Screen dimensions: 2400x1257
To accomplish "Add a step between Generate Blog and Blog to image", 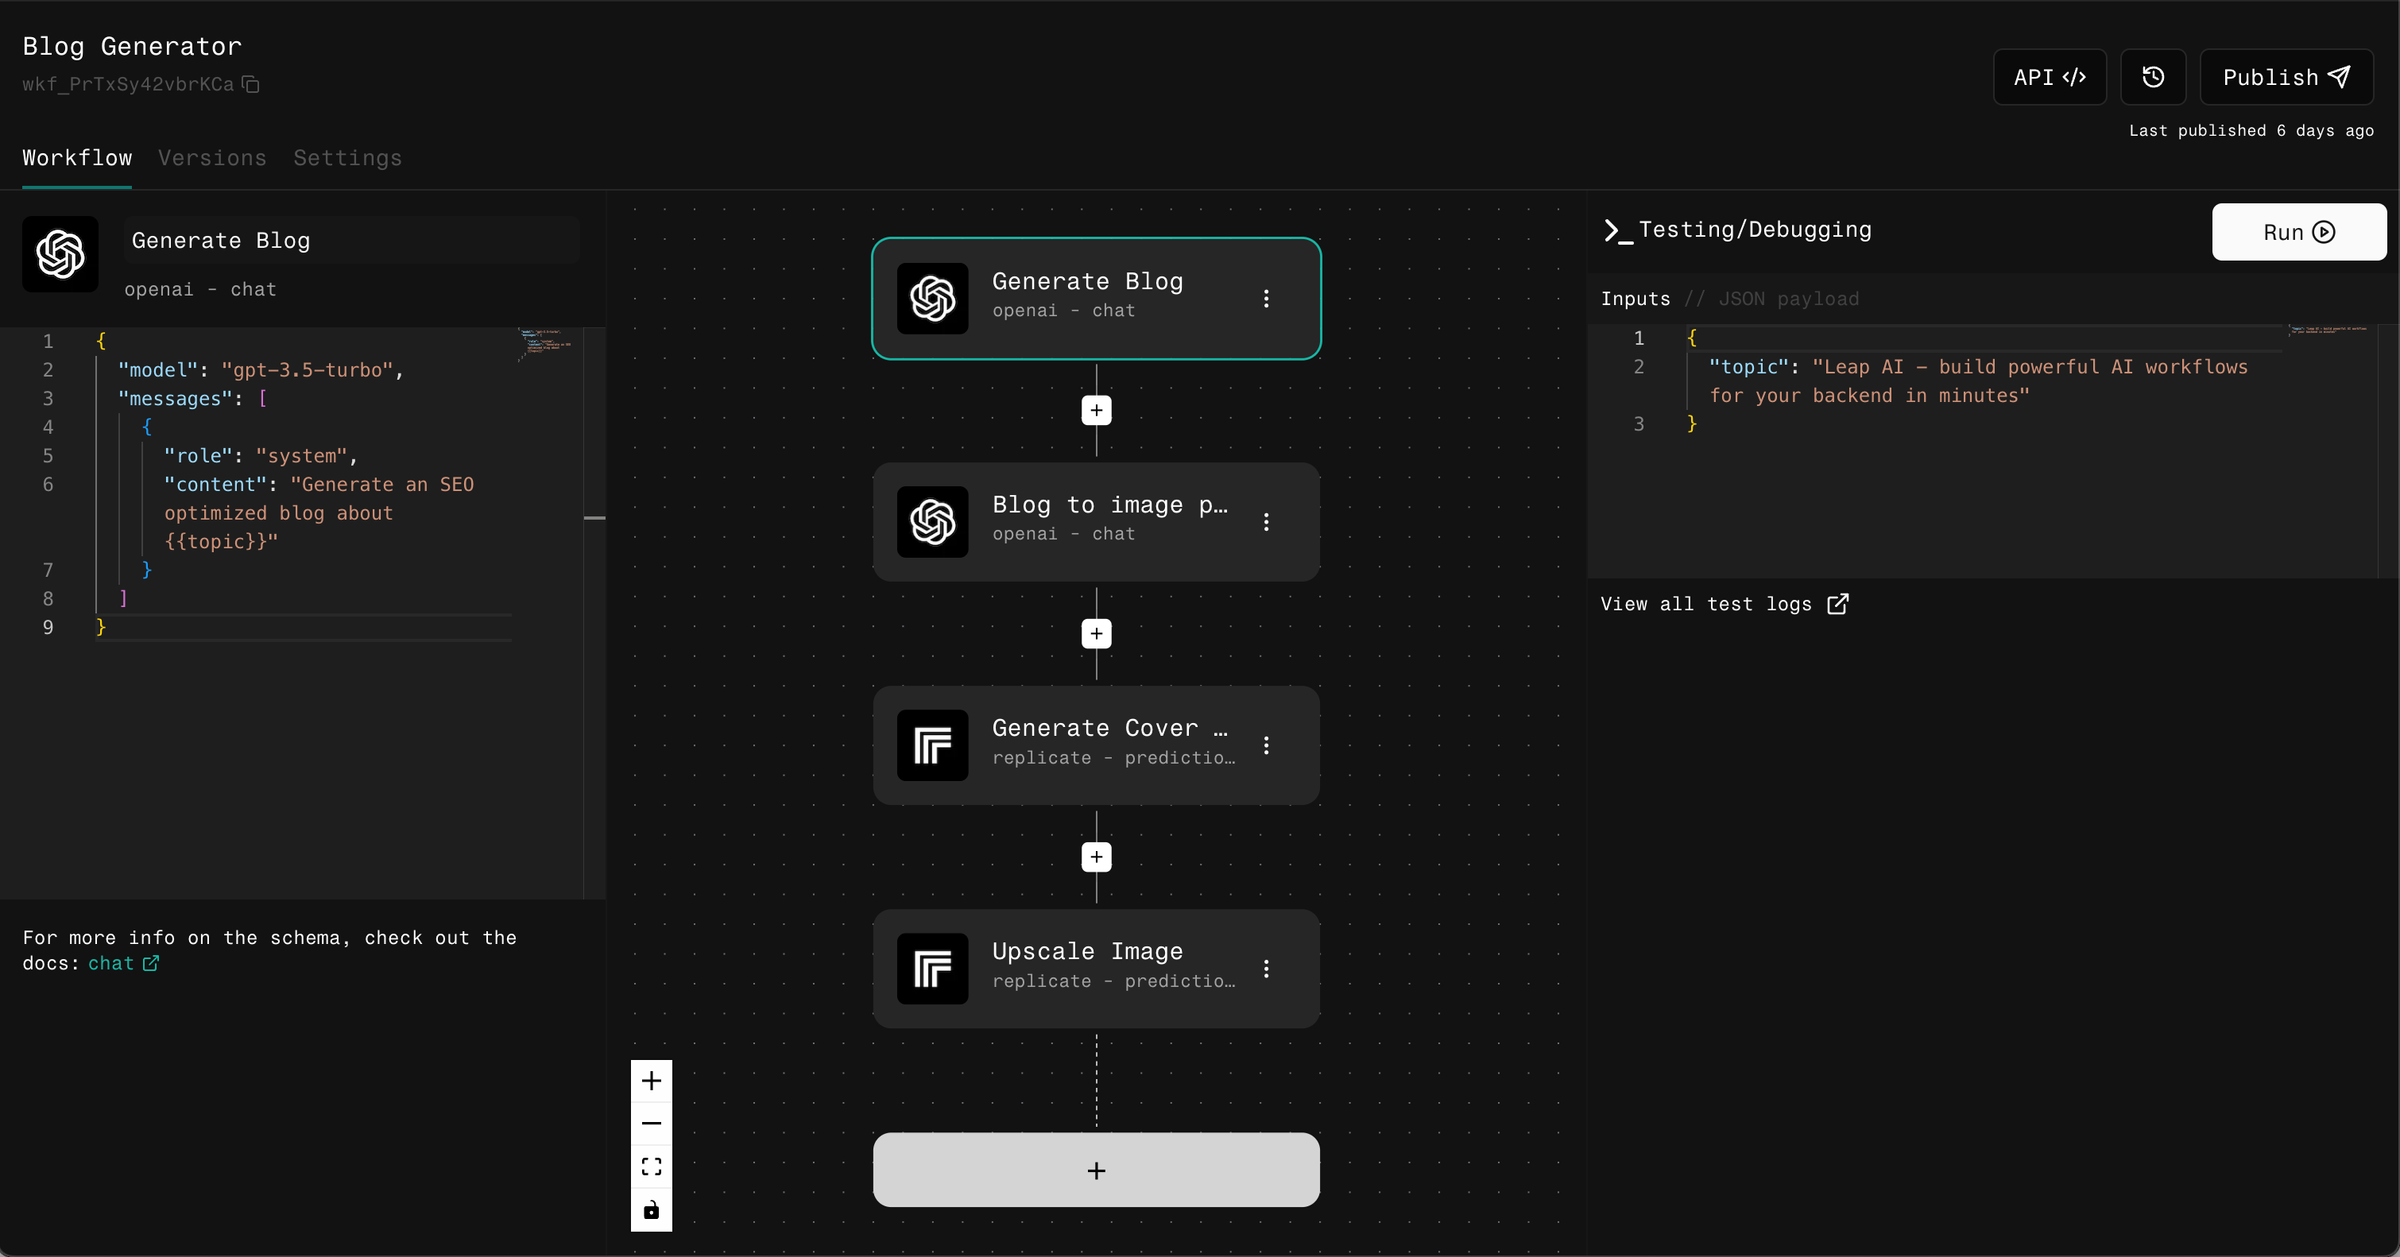I will coord(1096,410).
